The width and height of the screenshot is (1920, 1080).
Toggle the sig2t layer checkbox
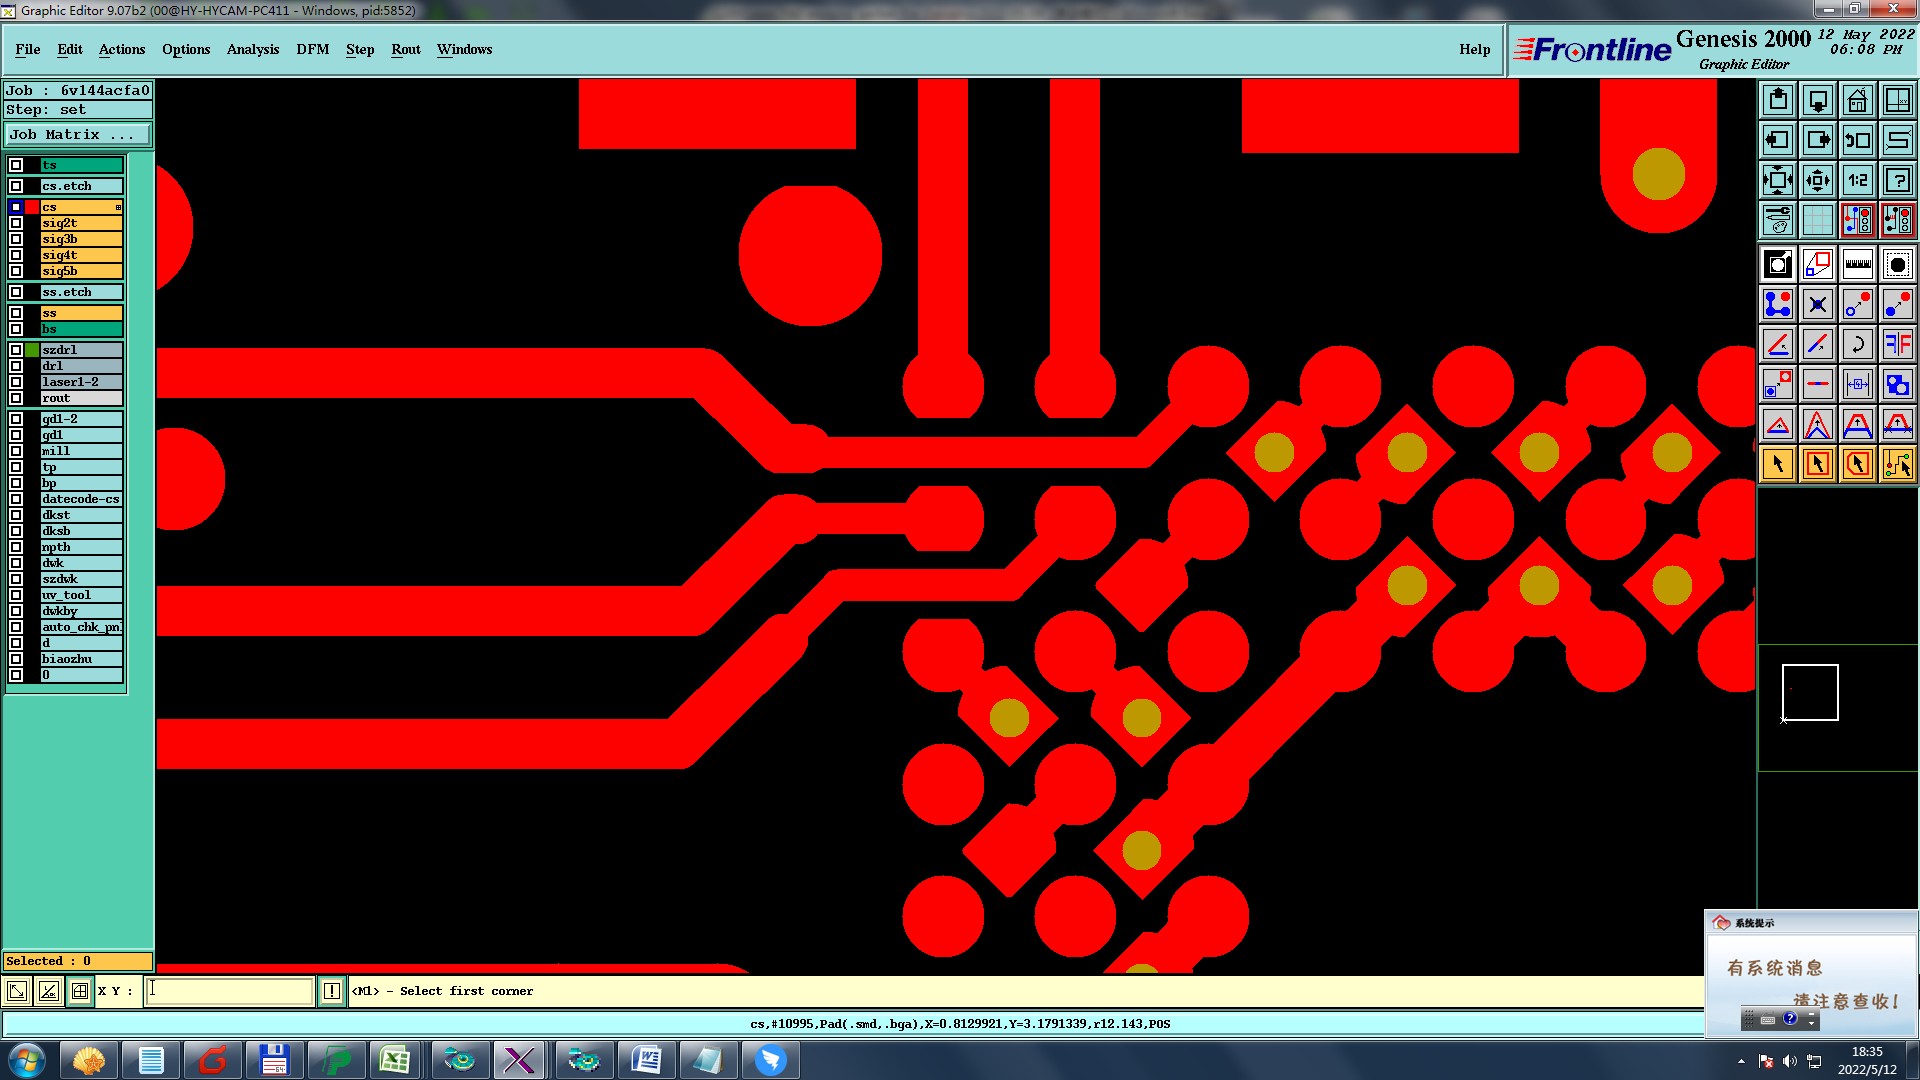pyautogui.click(x=16, y=223)
